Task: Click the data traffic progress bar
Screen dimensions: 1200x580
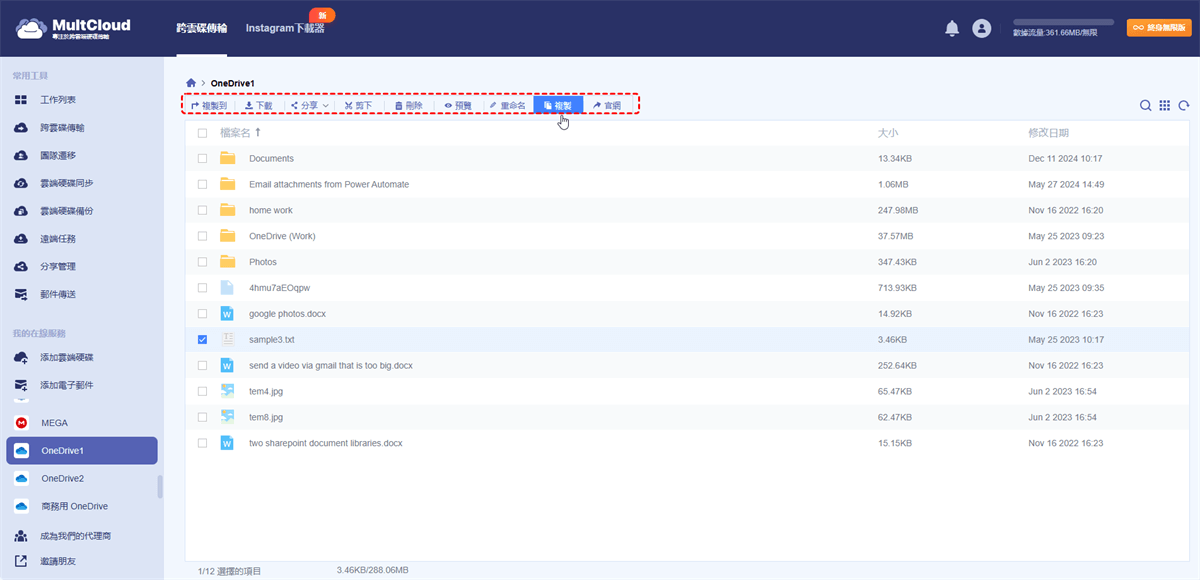Action: [1063, 21]
